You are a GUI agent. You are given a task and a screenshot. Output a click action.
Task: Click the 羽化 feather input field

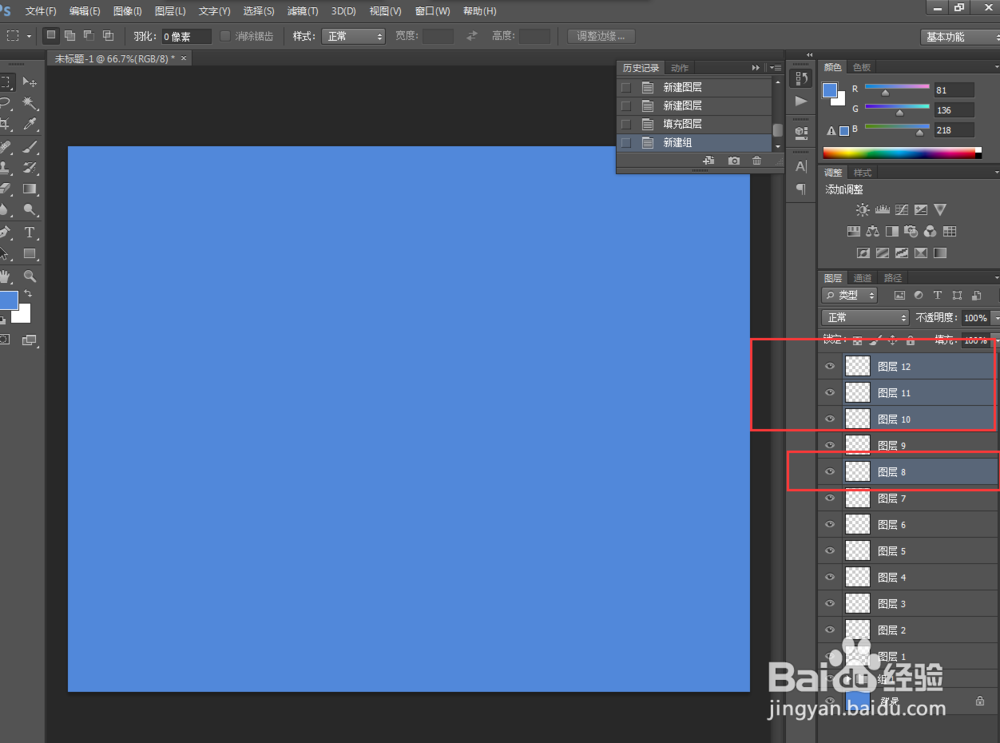click(186, 36)
